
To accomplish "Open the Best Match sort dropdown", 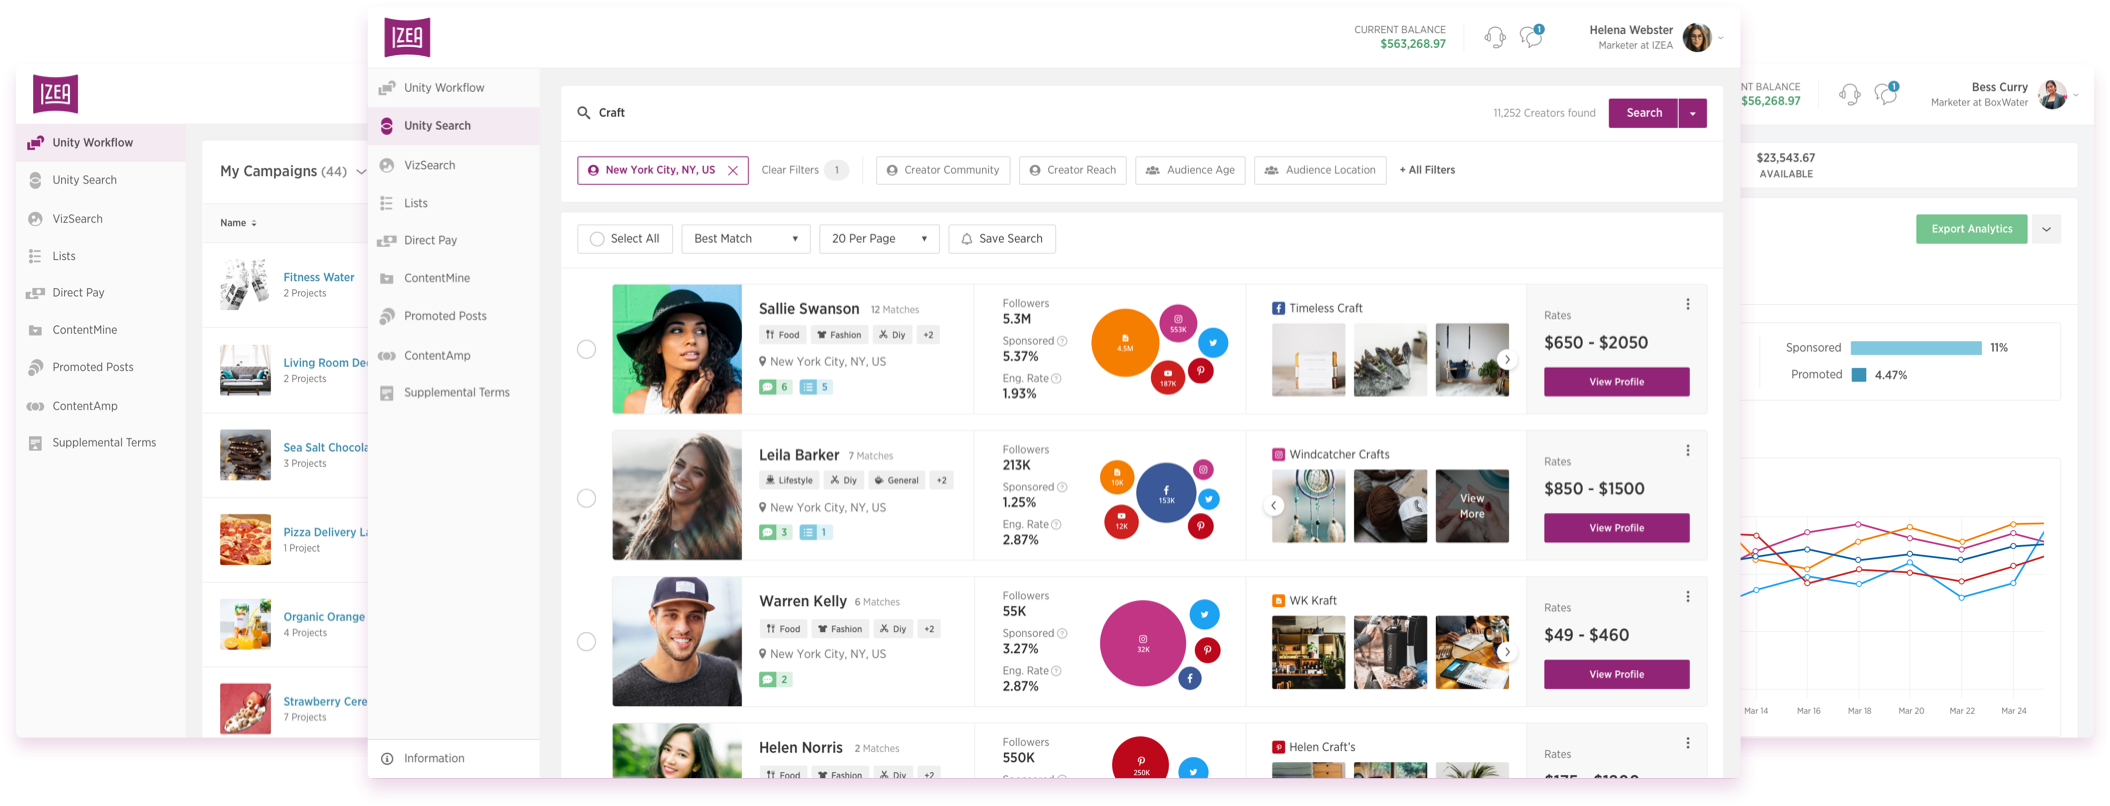I will pos(745,239).
